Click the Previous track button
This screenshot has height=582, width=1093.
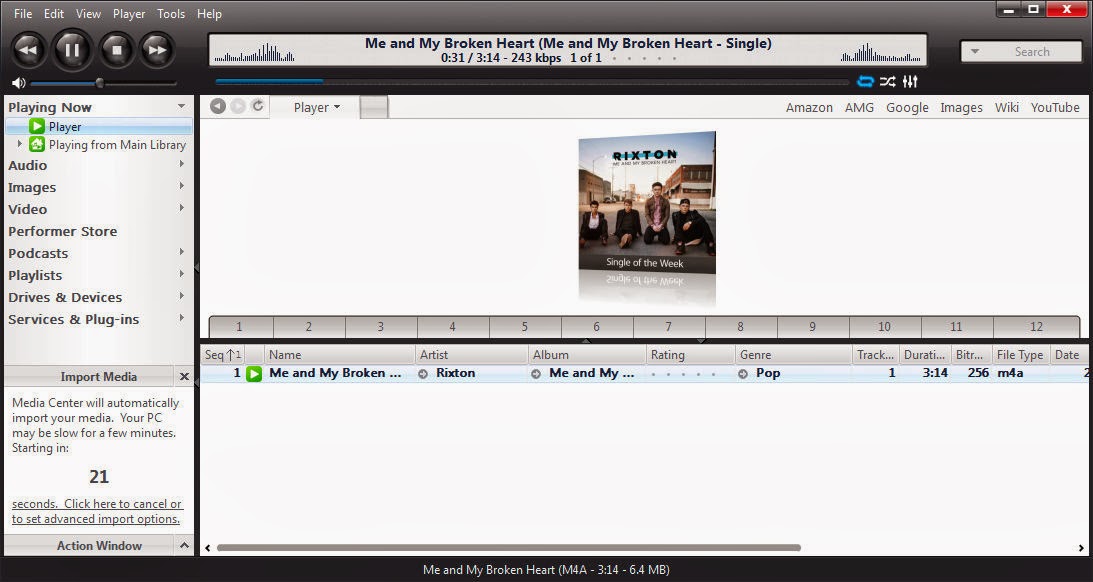coord(29,50)
